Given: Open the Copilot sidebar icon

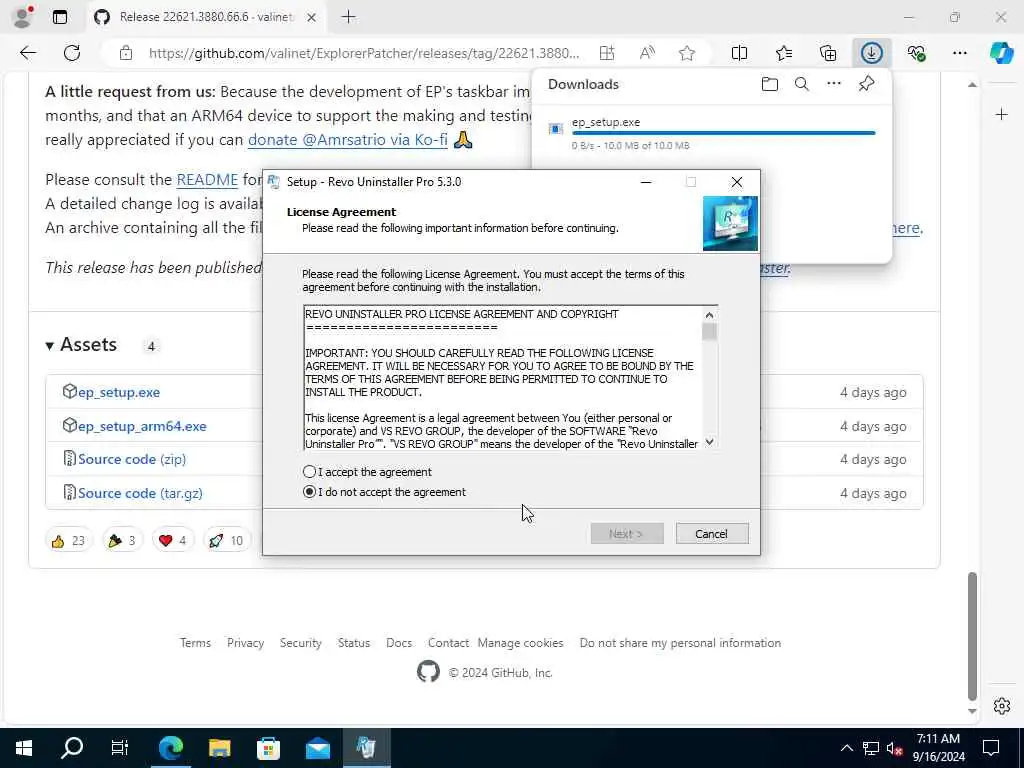Looking at the screenshot, I should click(x=1001, y=53).
